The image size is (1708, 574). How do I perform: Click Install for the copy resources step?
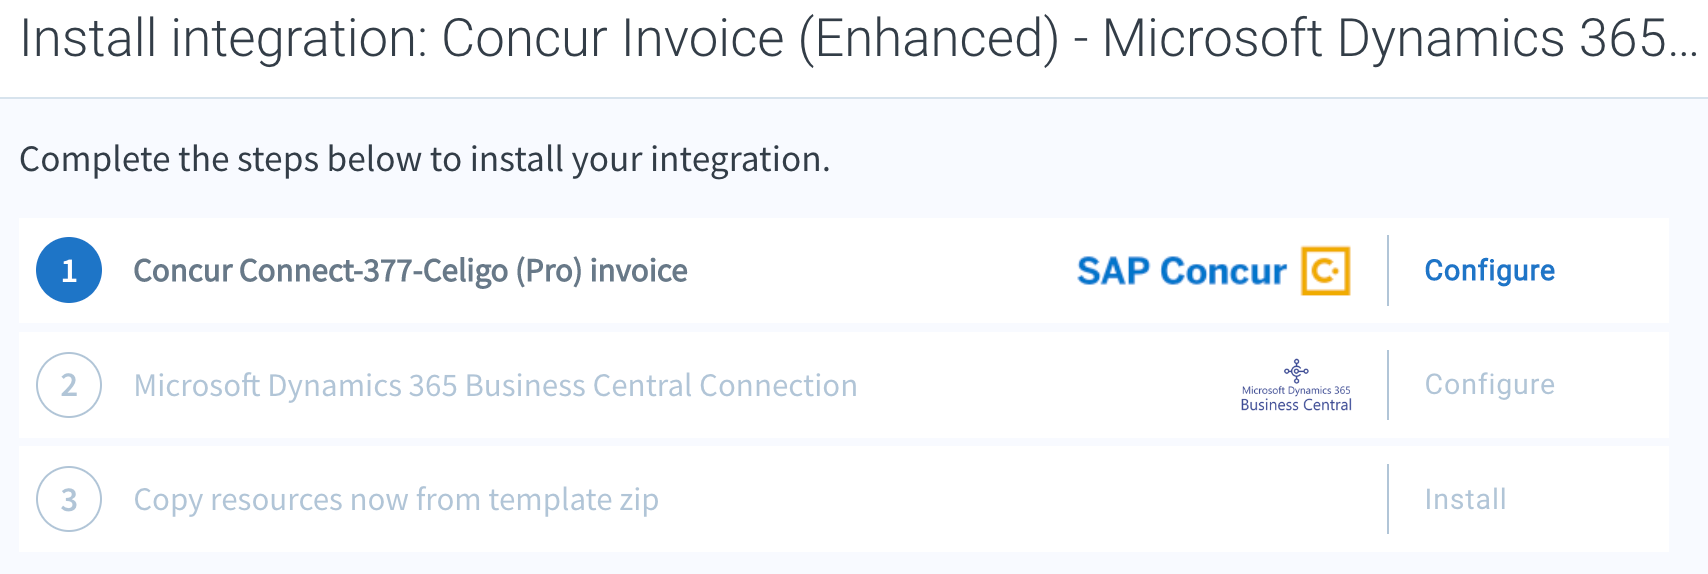click(1465, 499)
